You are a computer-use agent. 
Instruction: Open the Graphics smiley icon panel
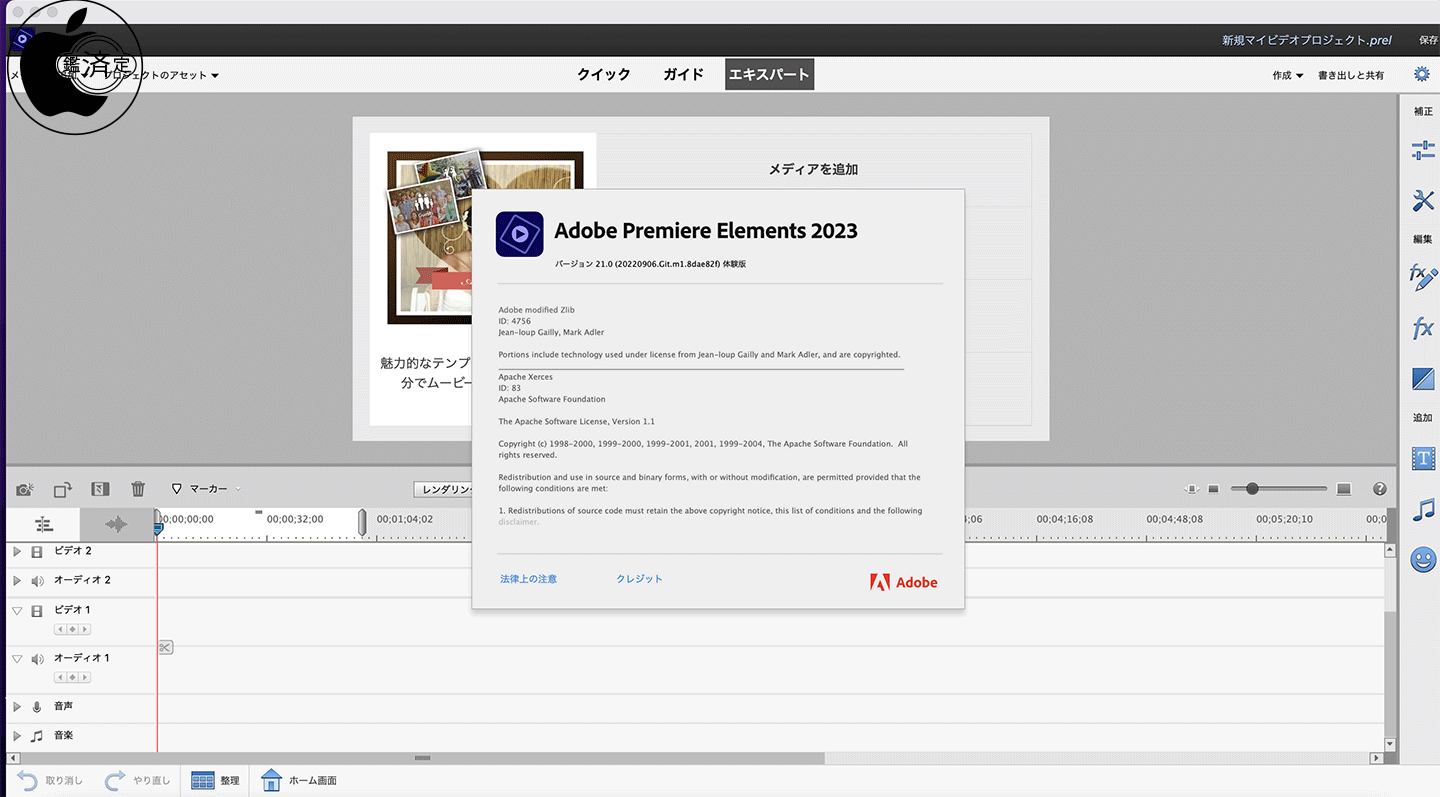1422,560
